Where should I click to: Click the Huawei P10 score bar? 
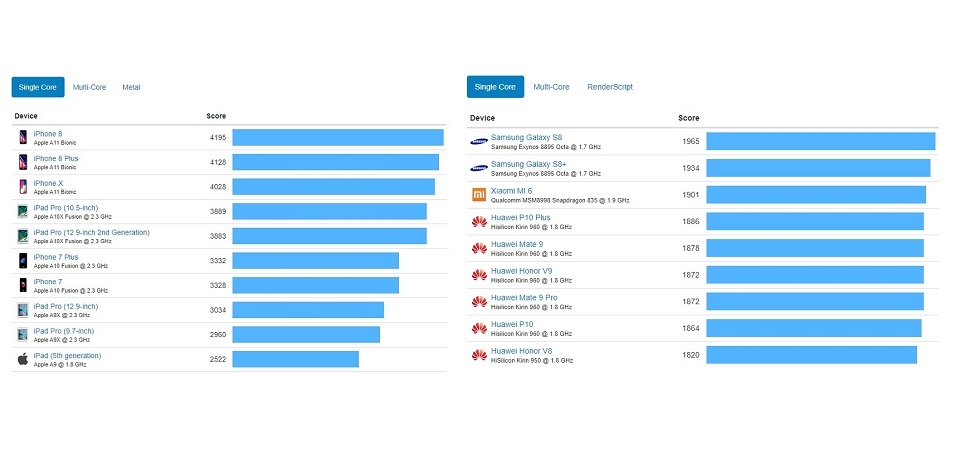[x=814, y=328]
